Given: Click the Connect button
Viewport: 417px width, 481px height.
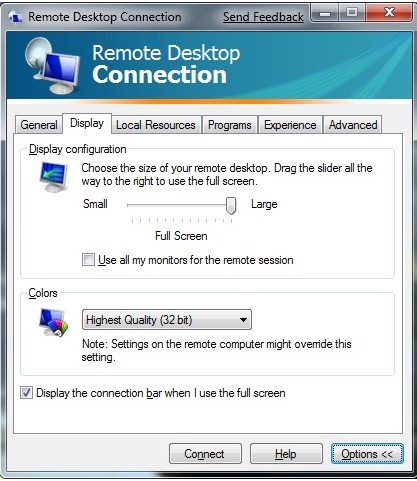Looking at the screenshot, I should click(205, 454).
